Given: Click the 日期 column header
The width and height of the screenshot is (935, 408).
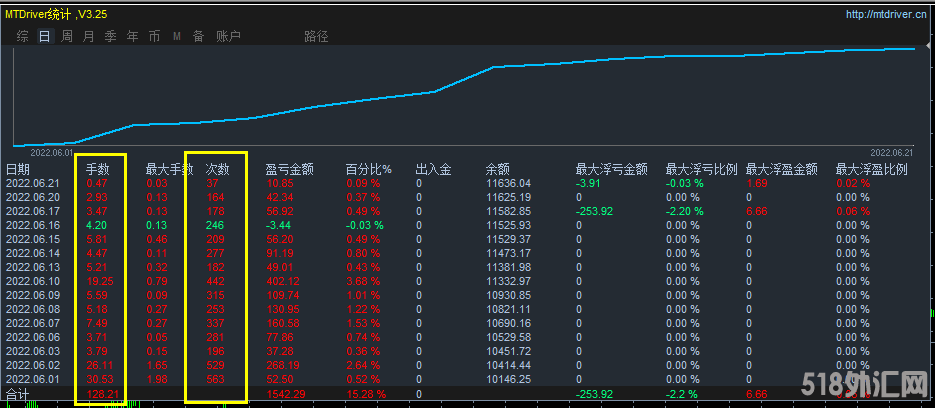Looking at the screenshot, I should 19,170.
